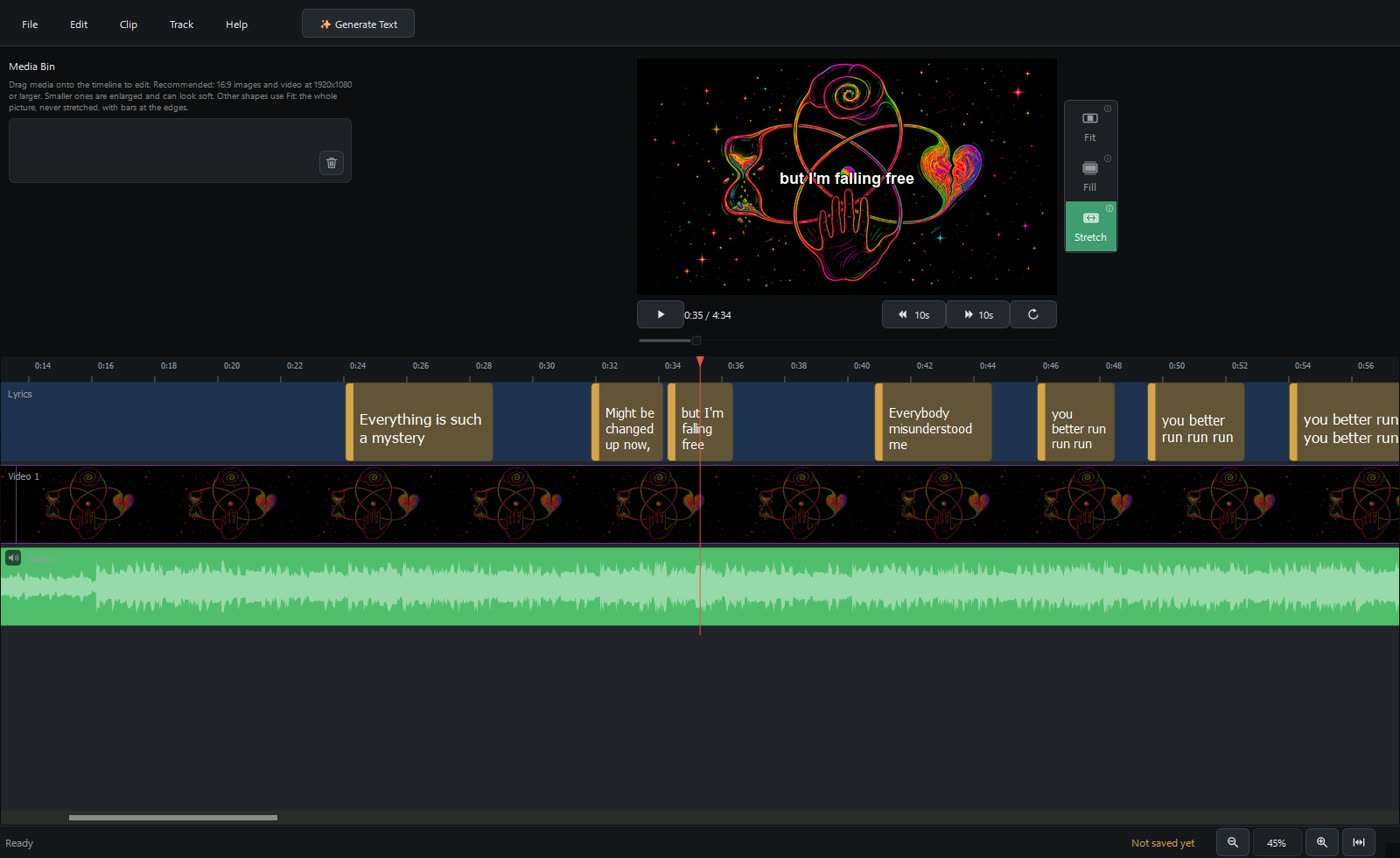This screenshot has height=858, width=1400.
Task: Click the Media Bin drop area
Action: [180, 150]
